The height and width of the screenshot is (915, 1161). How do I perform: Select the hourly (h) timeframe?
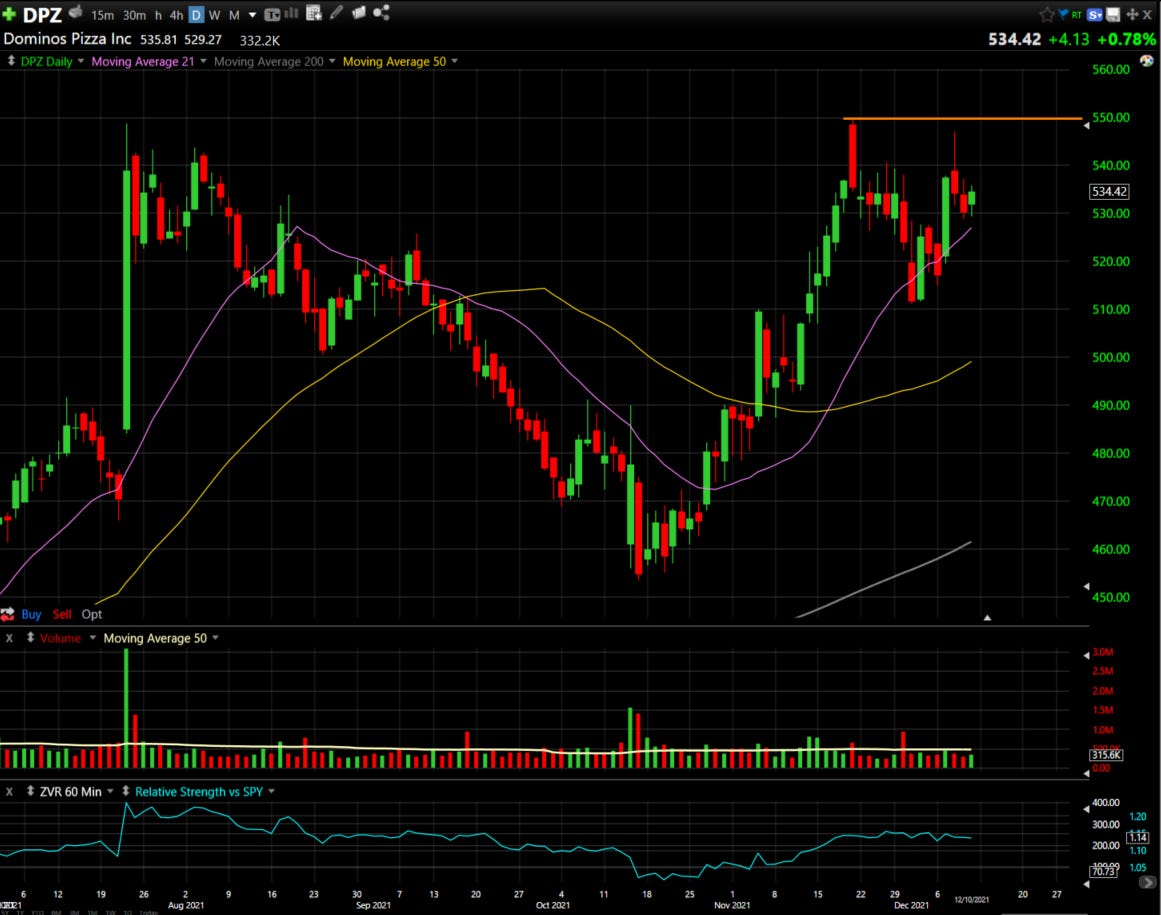pos(158,15)
